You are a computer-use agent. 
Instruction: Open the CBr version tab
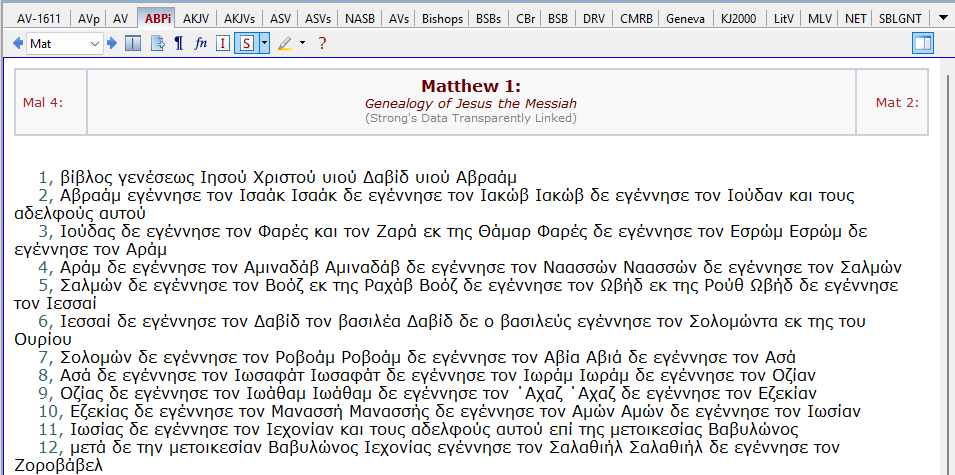tap(525, 19)
